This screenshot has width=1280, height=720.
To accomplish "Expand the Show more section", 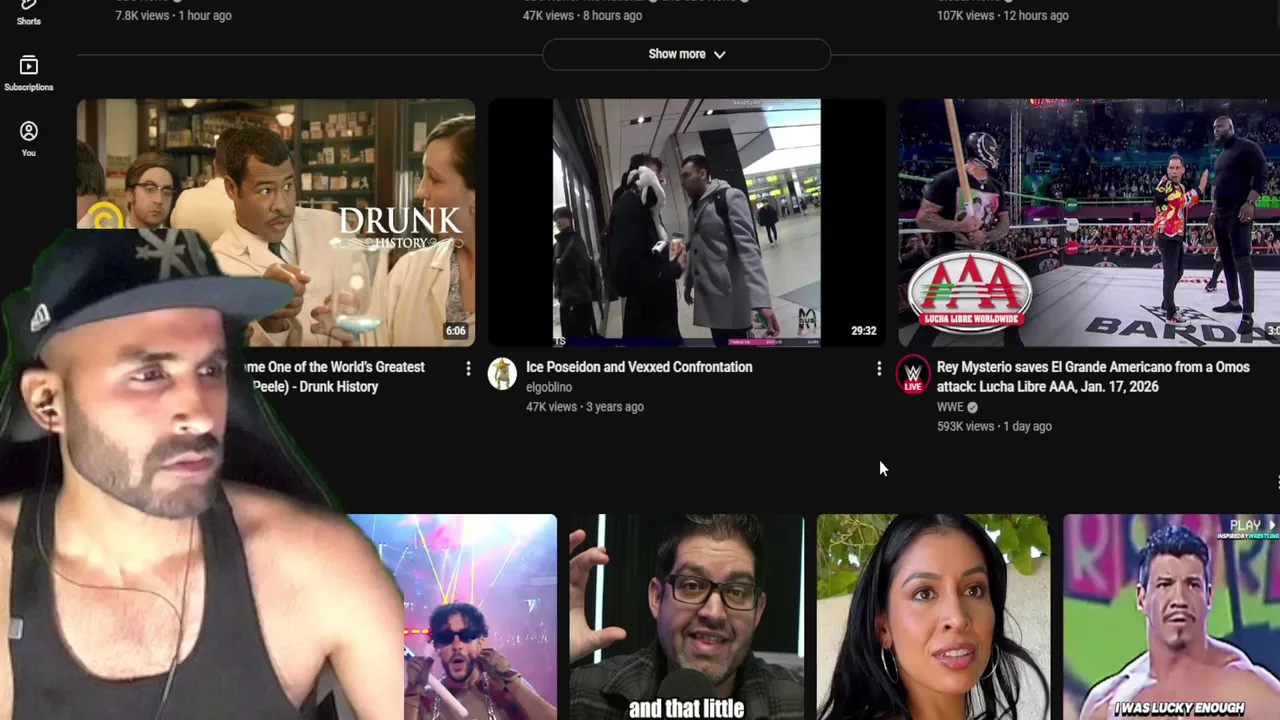I will tap(686, 54).
